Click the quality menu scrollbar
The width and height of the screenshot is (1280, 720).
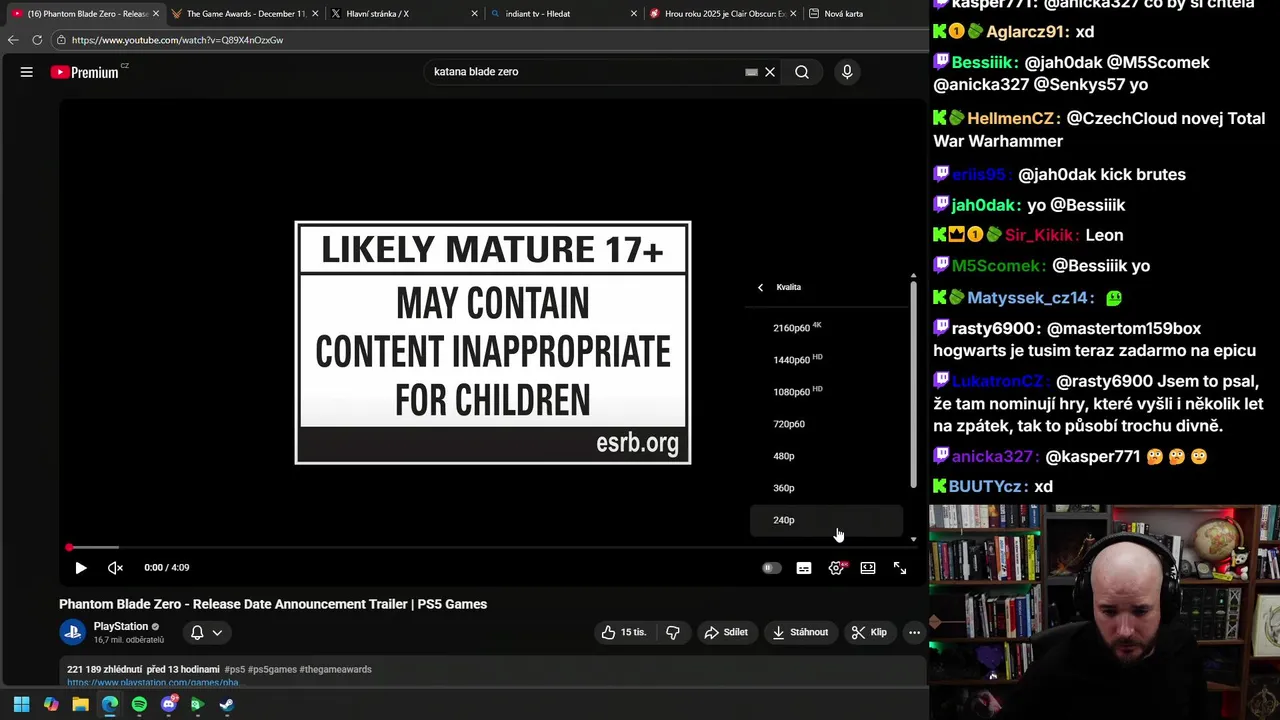[913, 385]
